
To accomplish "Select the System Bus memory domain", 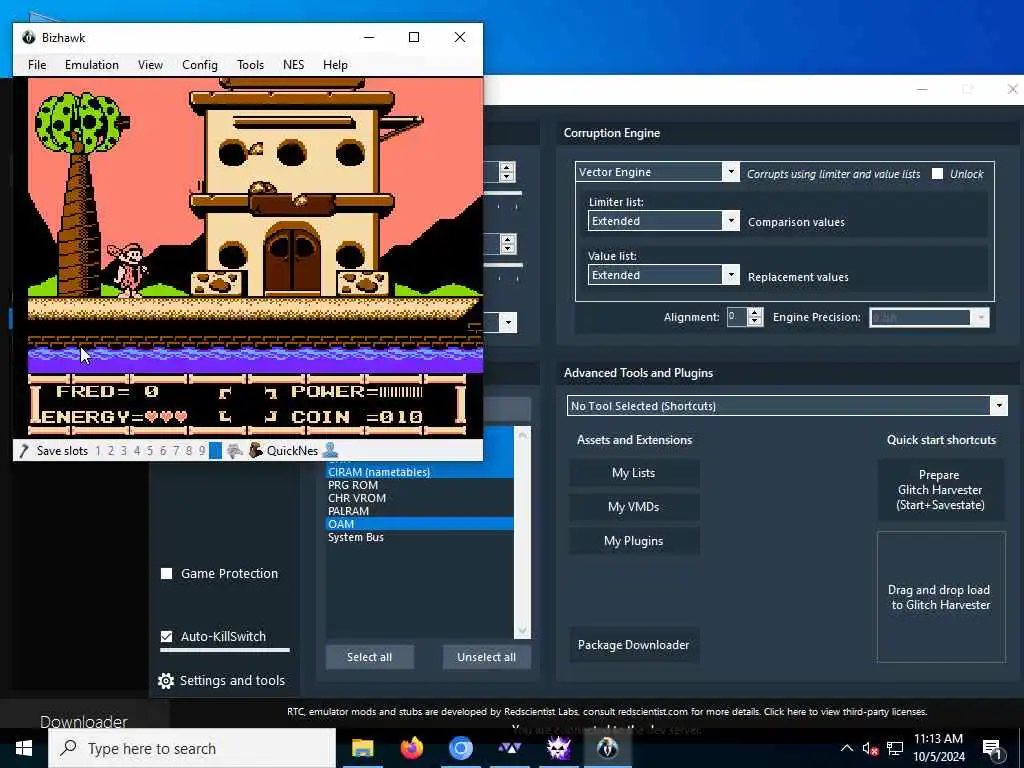I will point(419,537).
